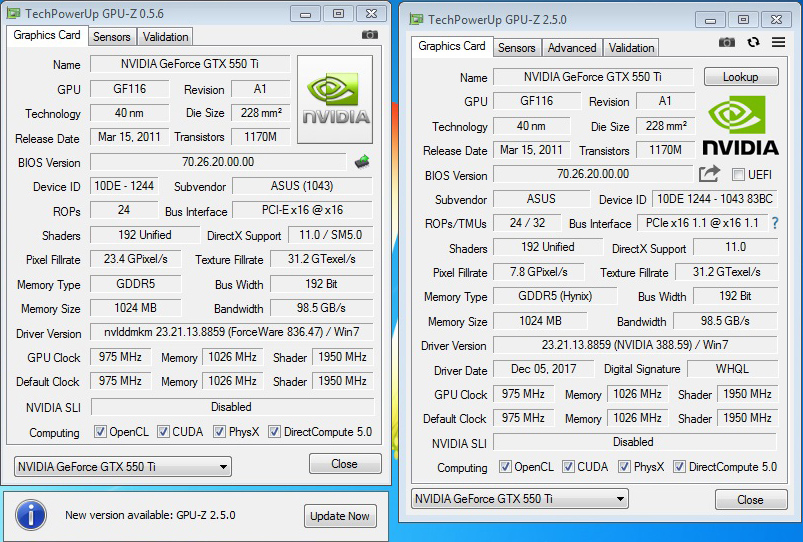This screenshot has width=803, height=542.
Task: Toggle the UEFI checkbox in GPU-Z 2.5.0
Action: click(738, 175)
